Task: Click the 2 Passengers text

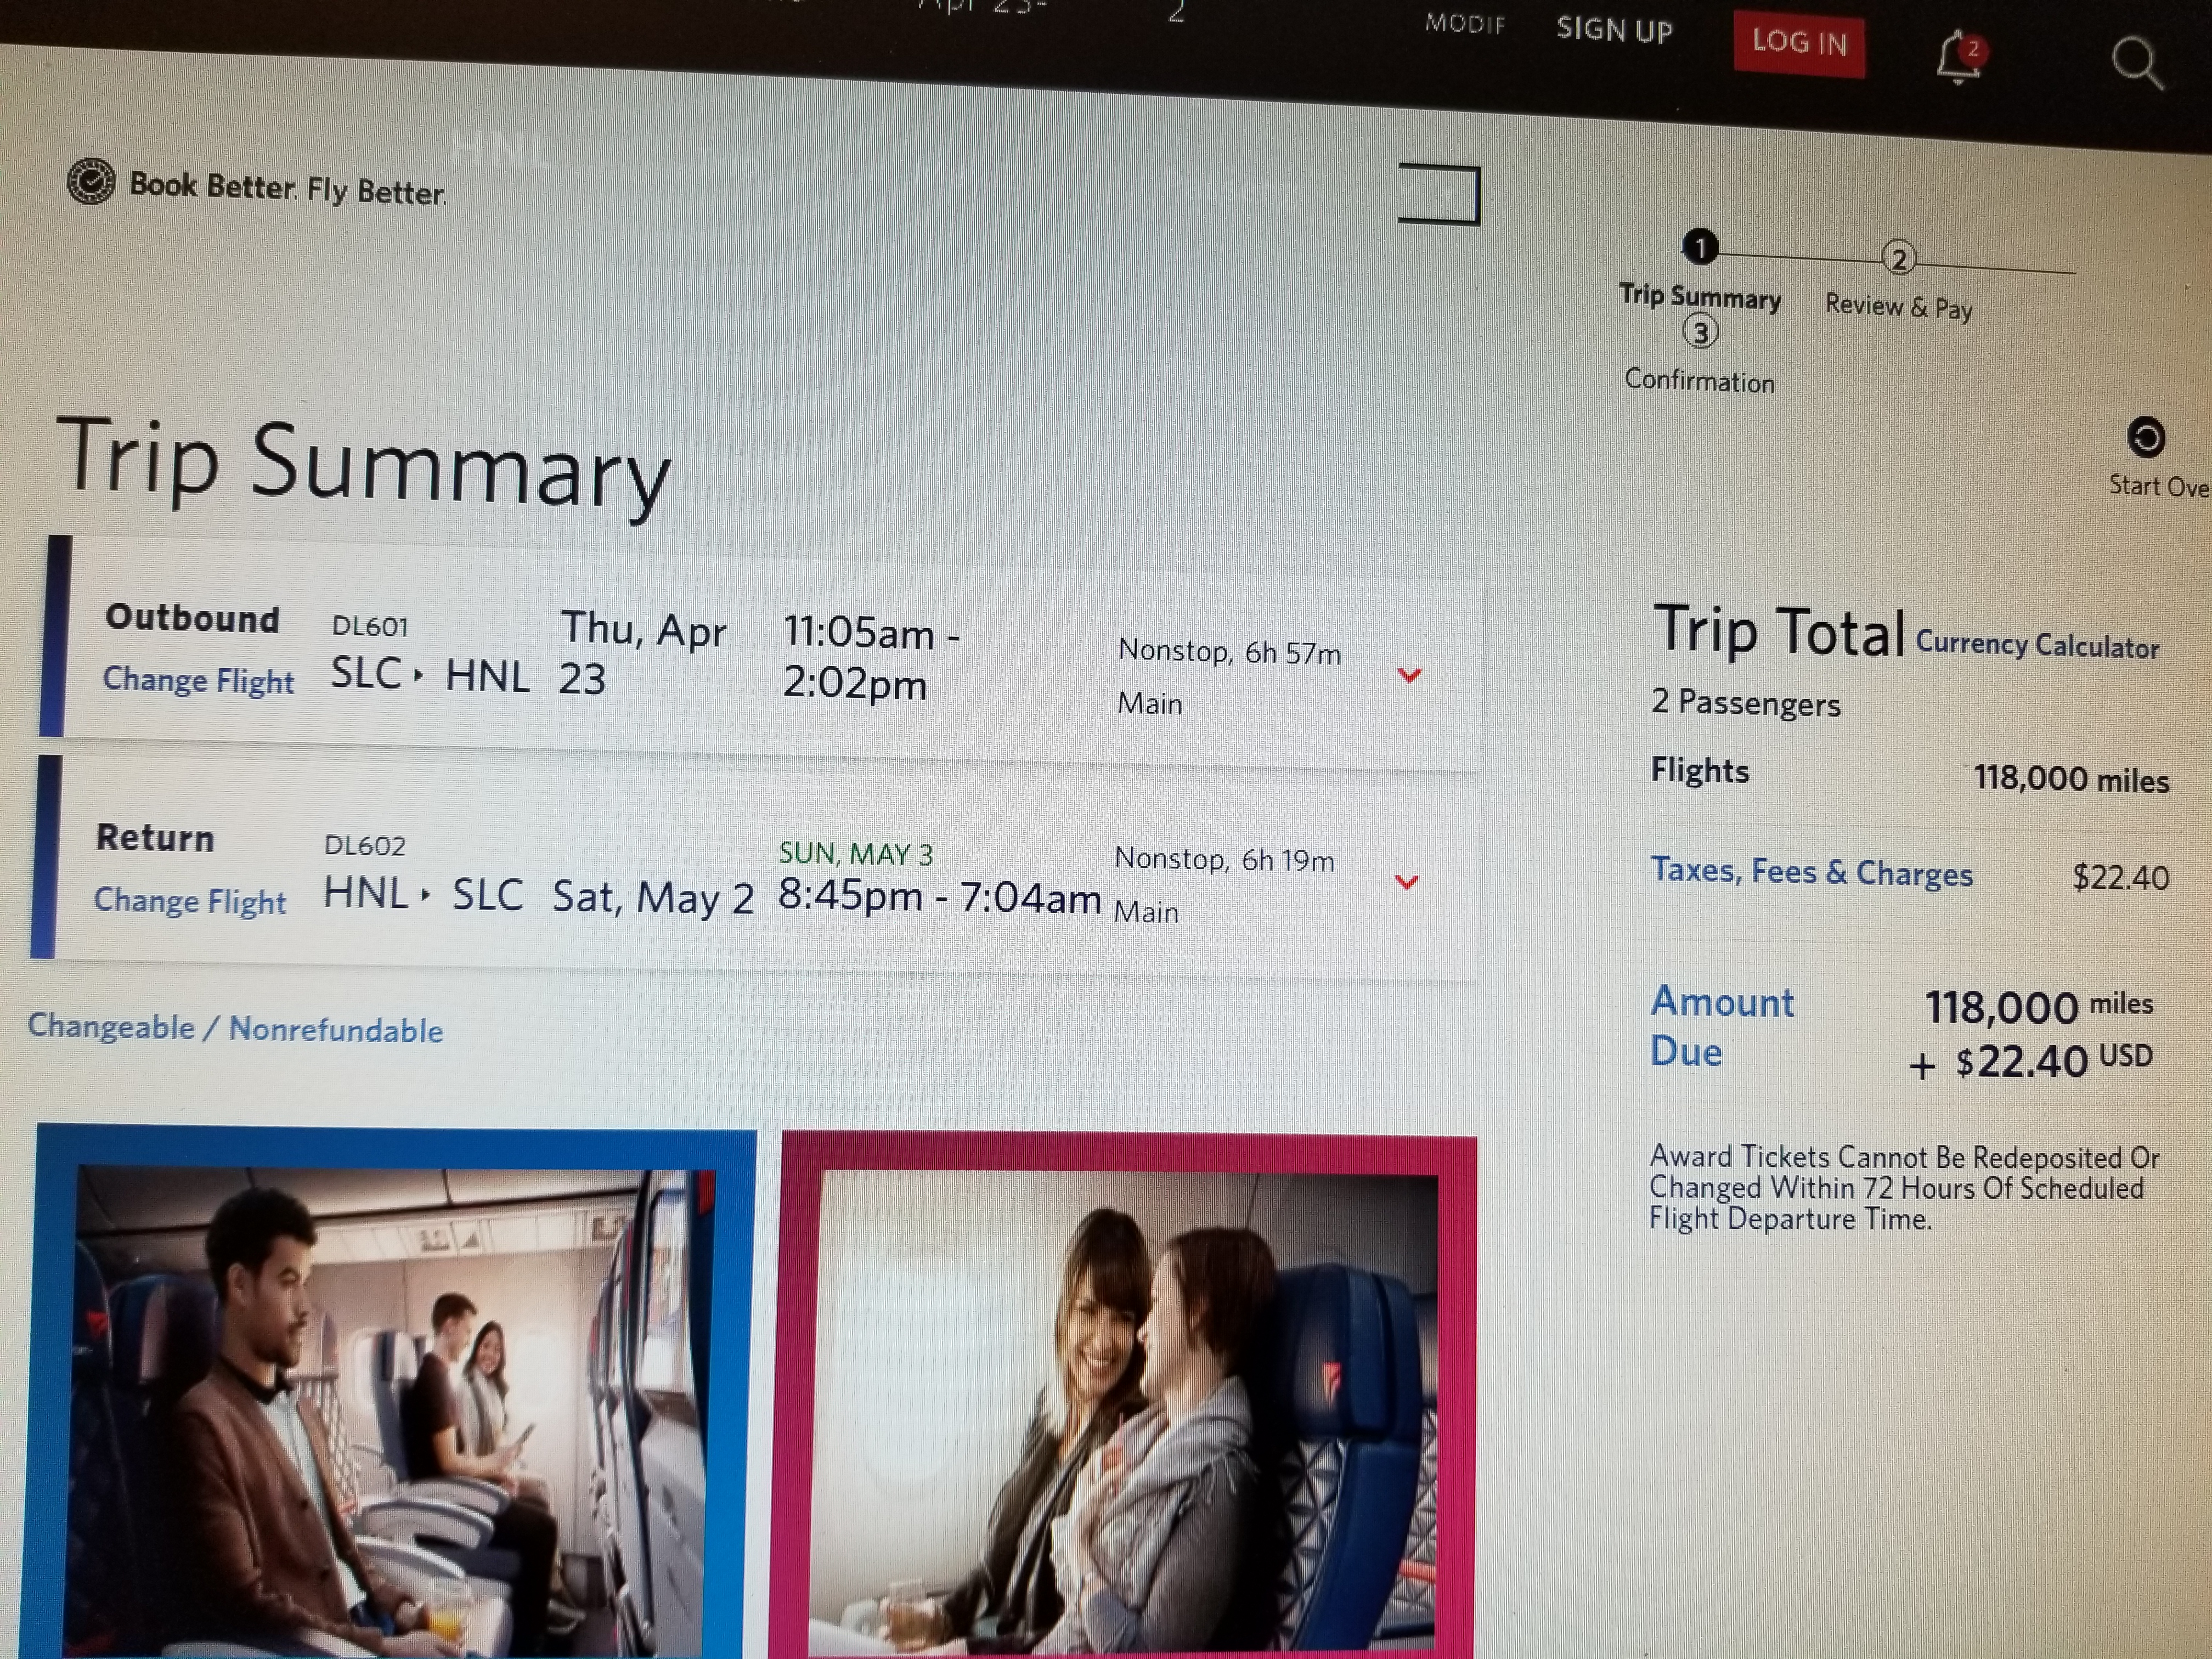Action: 1745,703
